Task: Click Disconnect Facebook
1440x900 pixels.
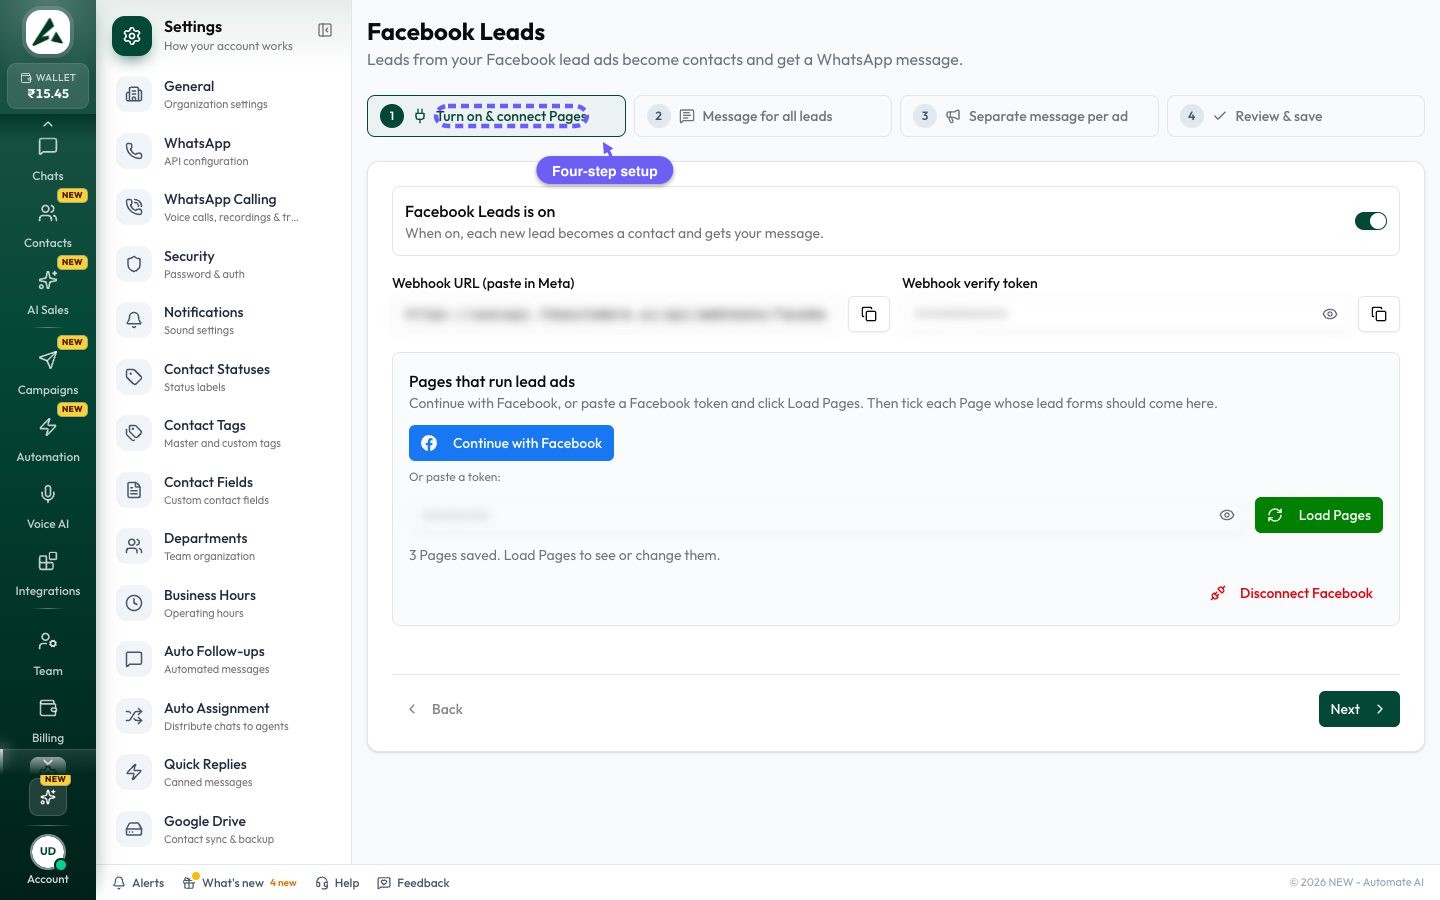Action: point(1291,593)
